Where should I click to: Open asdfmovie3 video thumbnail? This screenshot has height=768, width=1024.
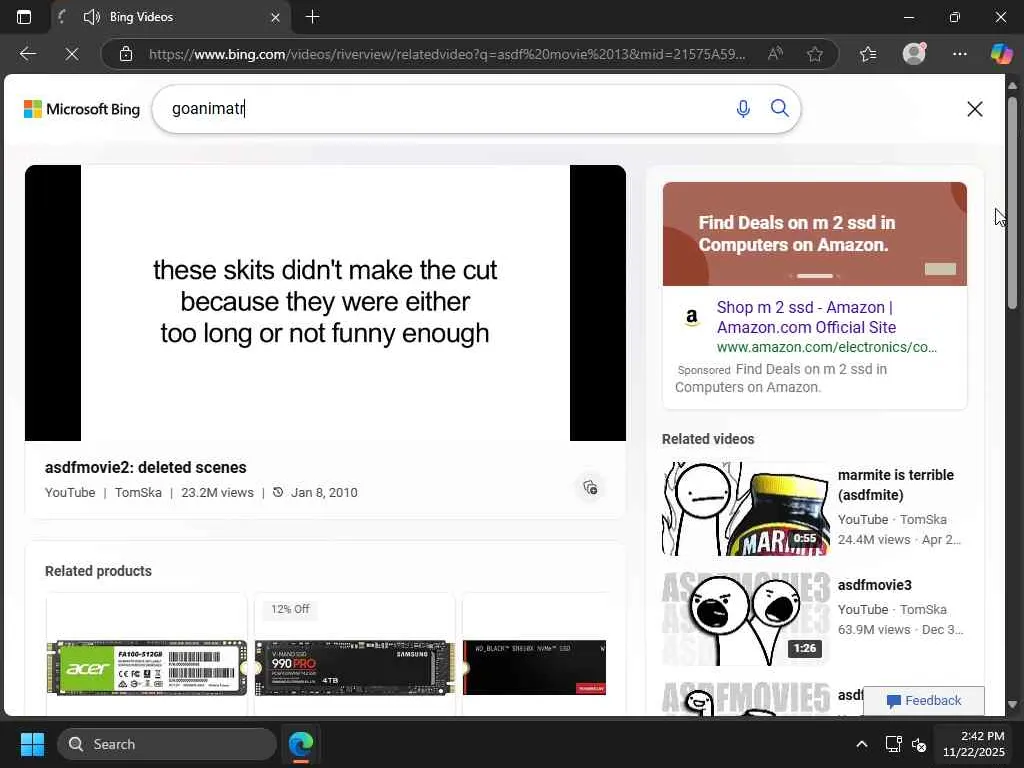coord(746,618)
